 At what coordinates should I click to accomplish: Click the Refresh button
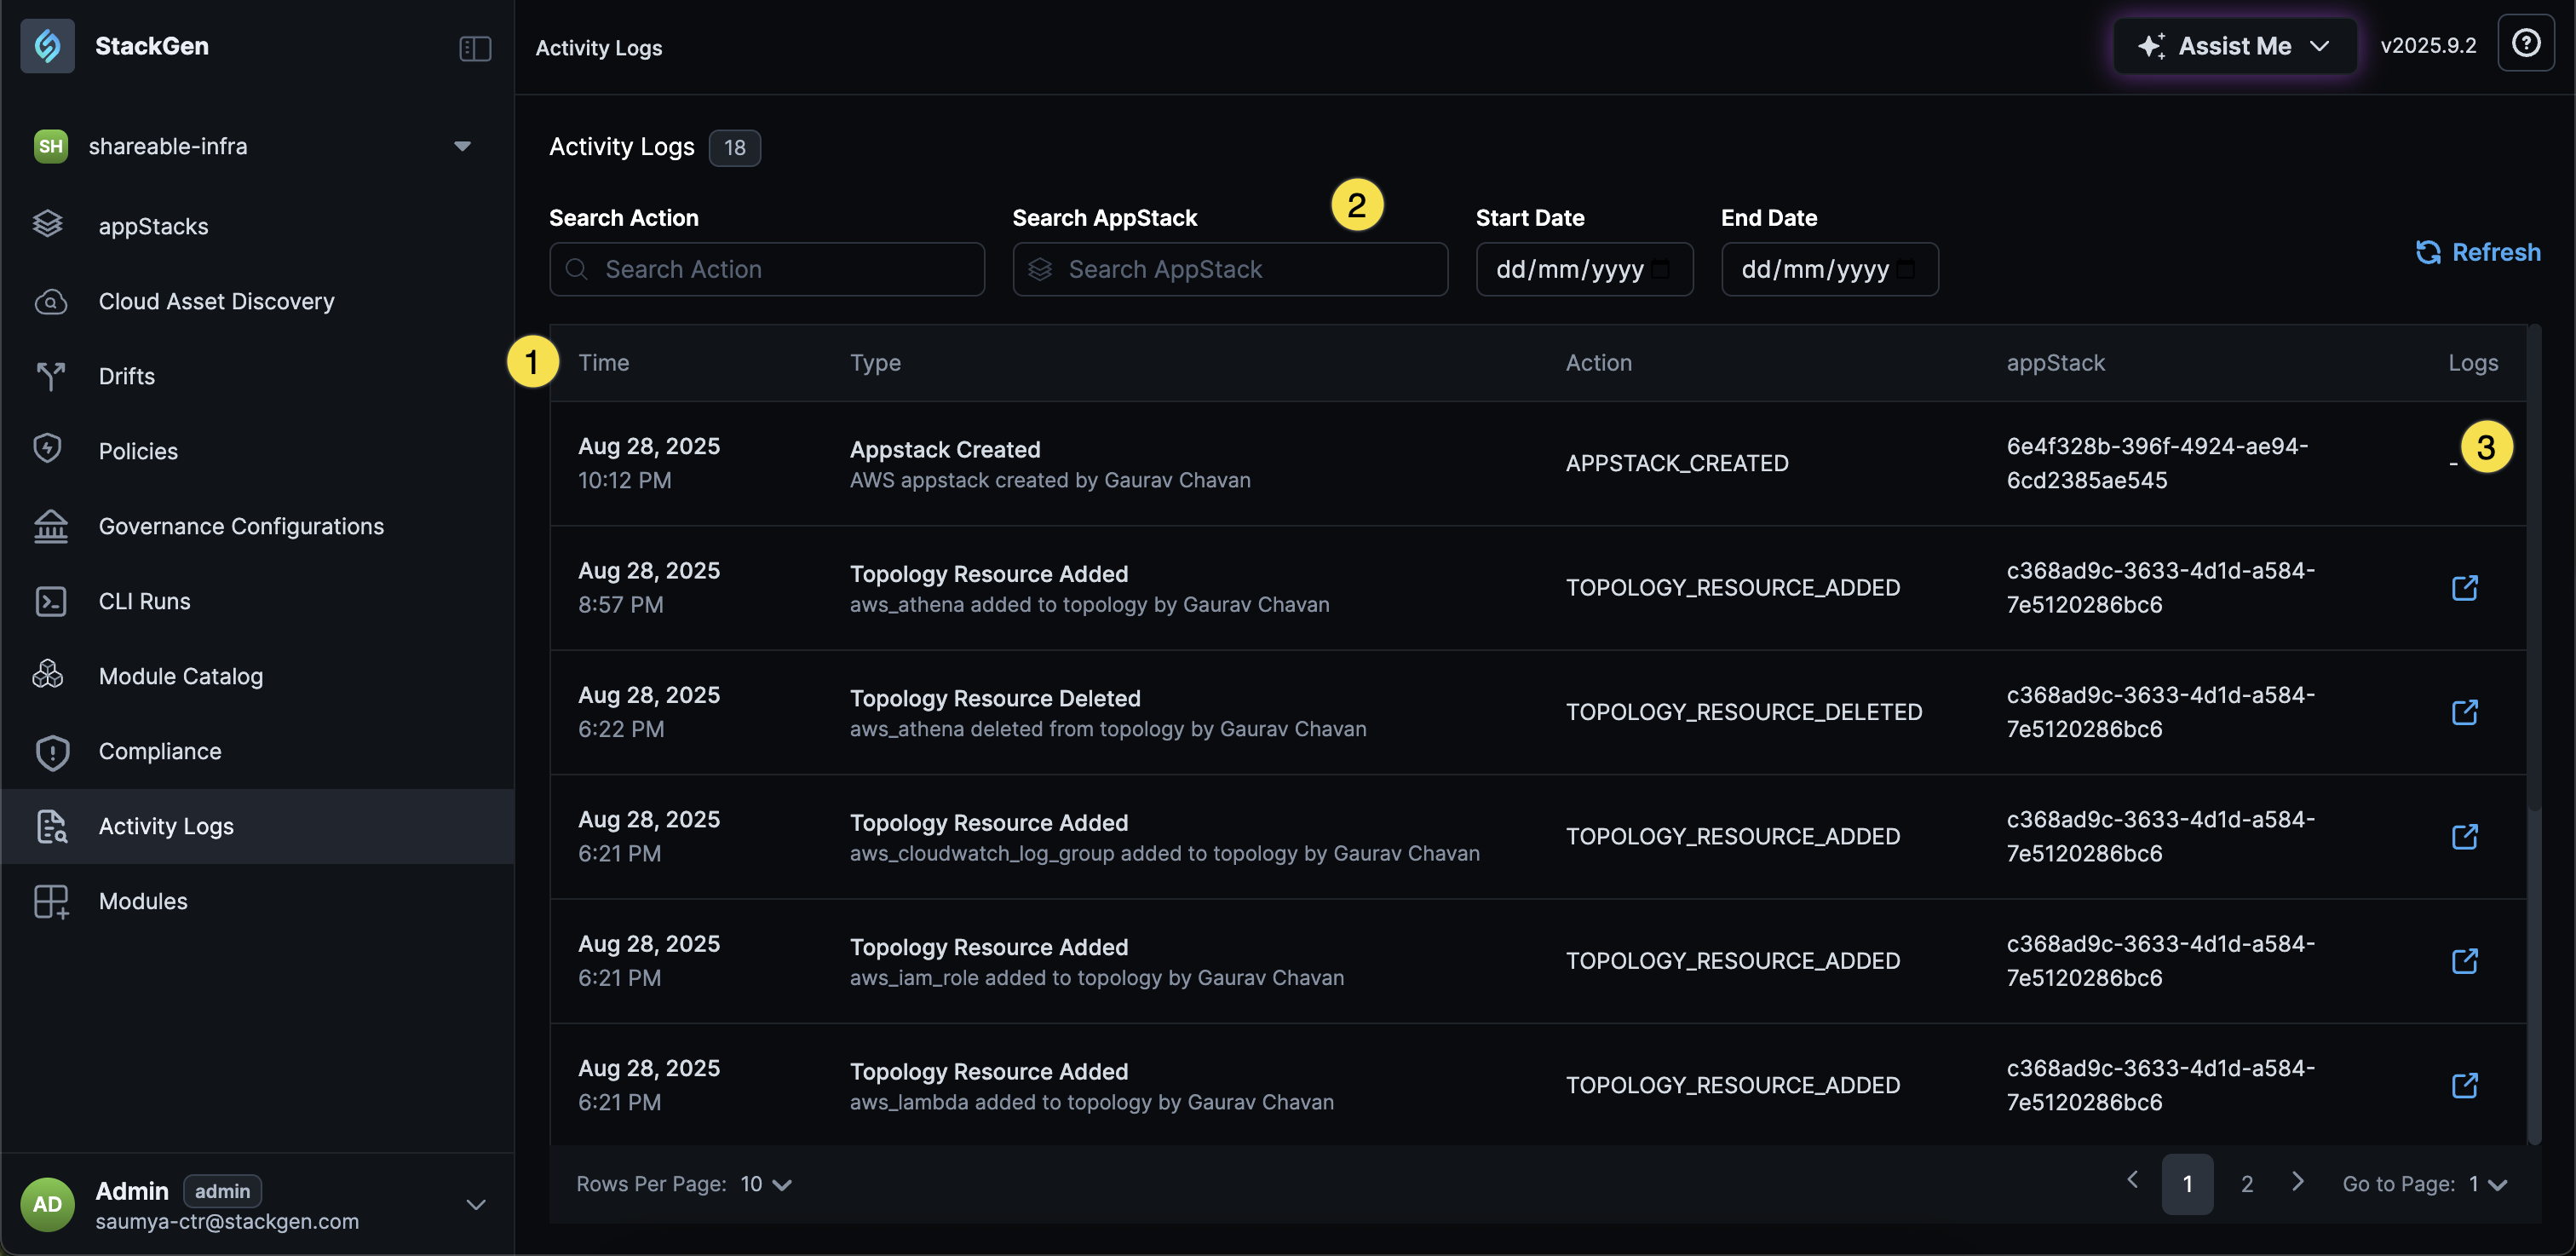(2478, 252)
